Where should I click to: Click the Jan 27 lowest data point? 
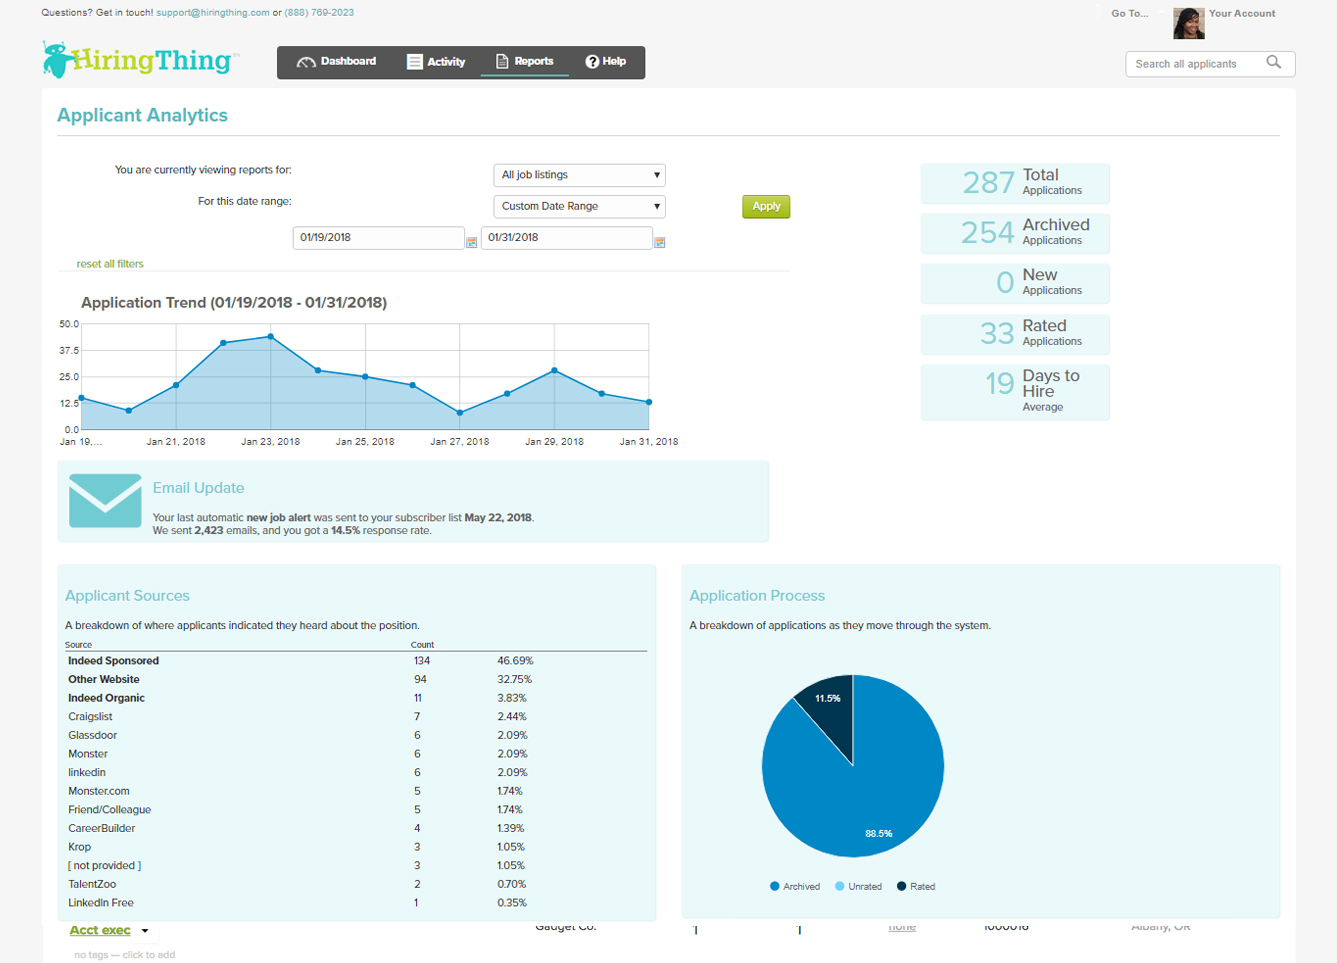pos(460,413)
